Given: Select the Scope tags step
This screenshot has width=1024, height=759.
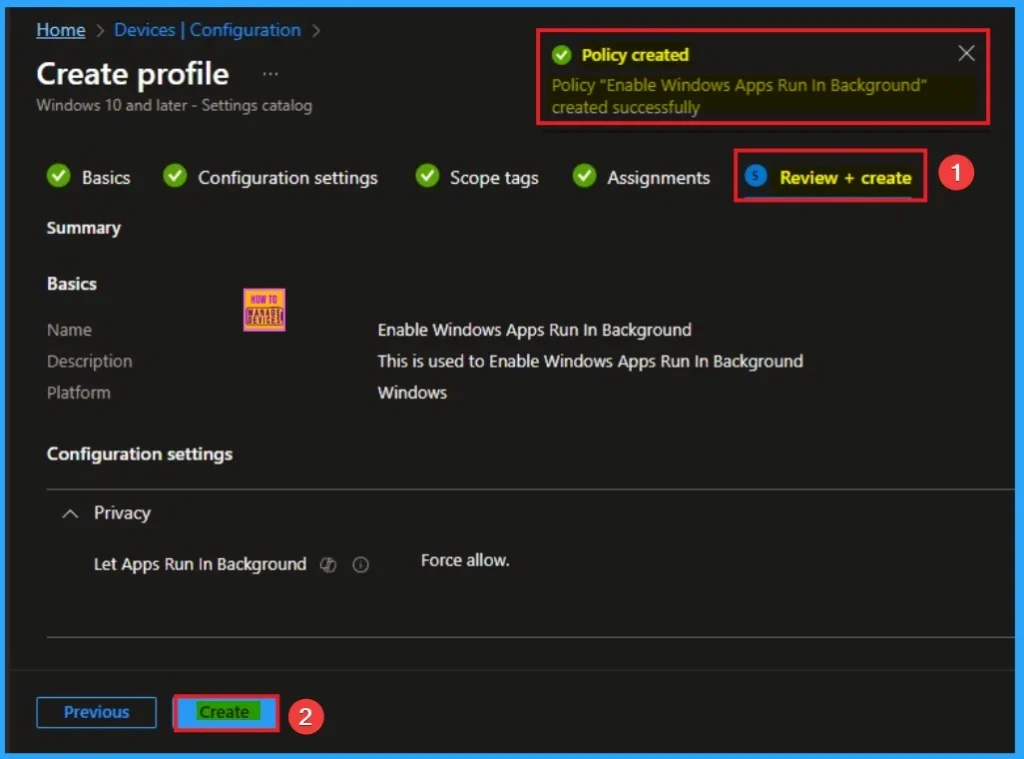Looking at the screenshot, I should coord(493,177).
